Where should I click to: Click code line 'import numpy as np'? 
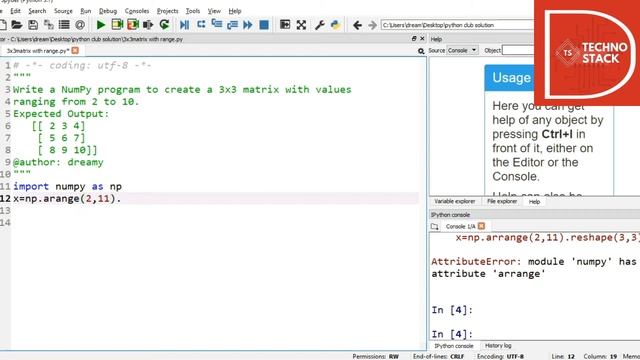click(x=67, y=187)
